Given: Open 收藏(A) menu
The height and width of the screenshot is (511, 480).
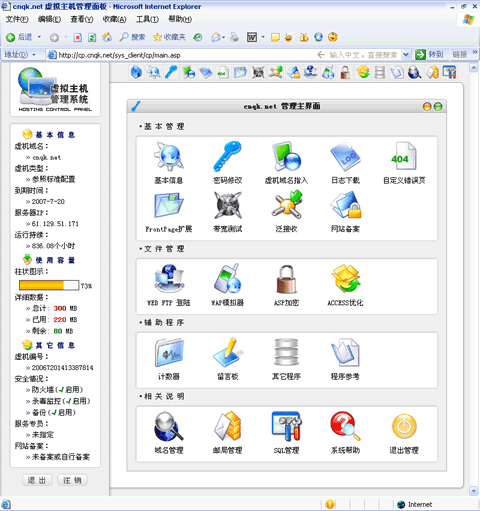Looking at the screenshot, I should (x=114, y=19).
